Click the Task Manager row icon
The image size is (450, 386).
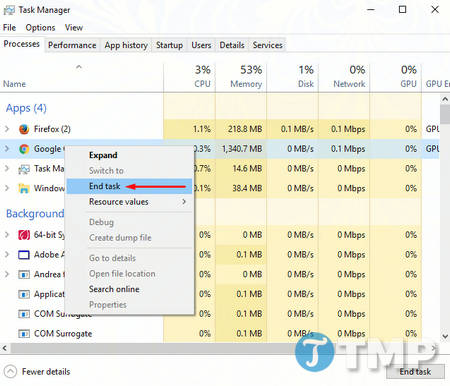pyautogui.click(x=24, y=169)
